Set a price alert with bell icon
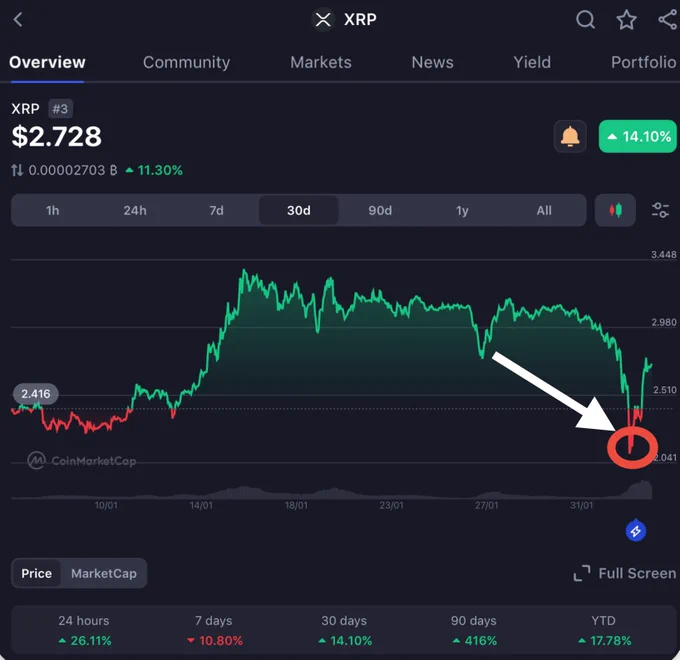The width and height of the screenshot is (680, 660). [x=570, y=137]
